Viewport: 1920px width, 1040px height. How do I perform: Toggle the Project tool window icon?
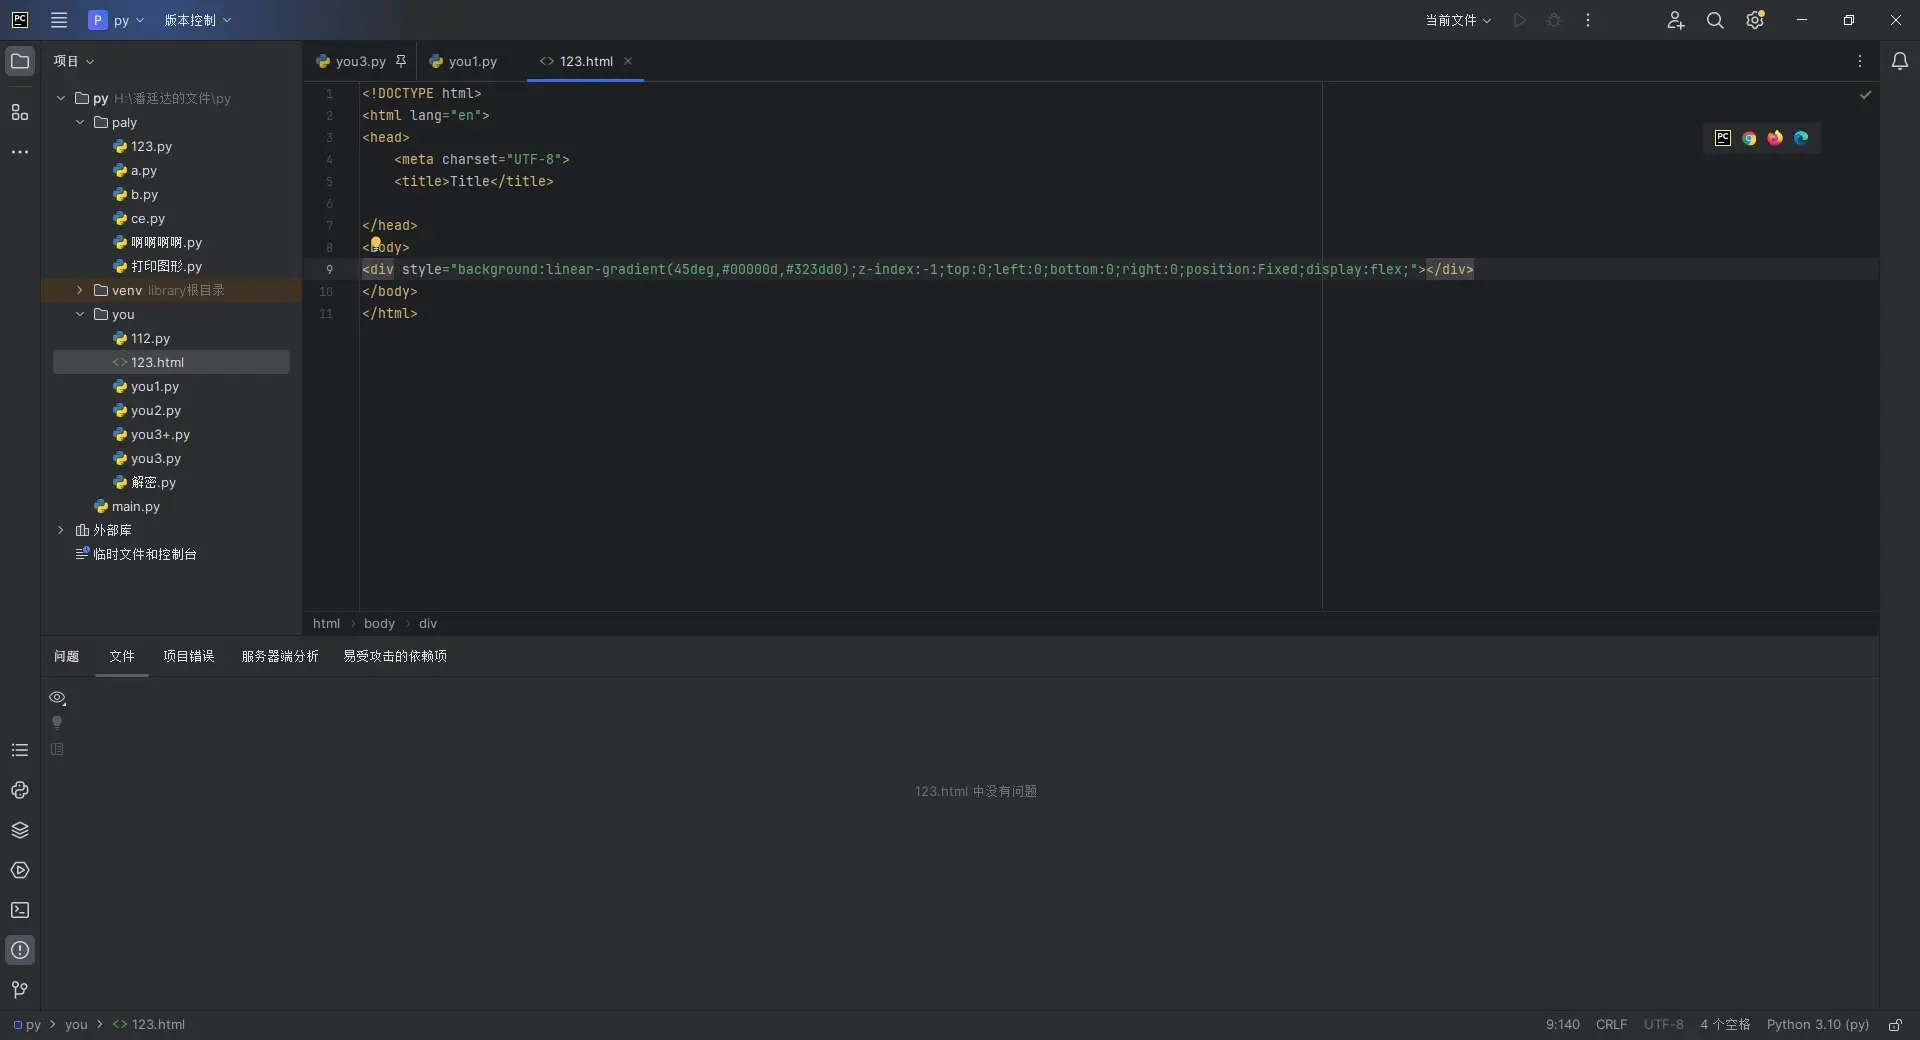coord(20,61)
